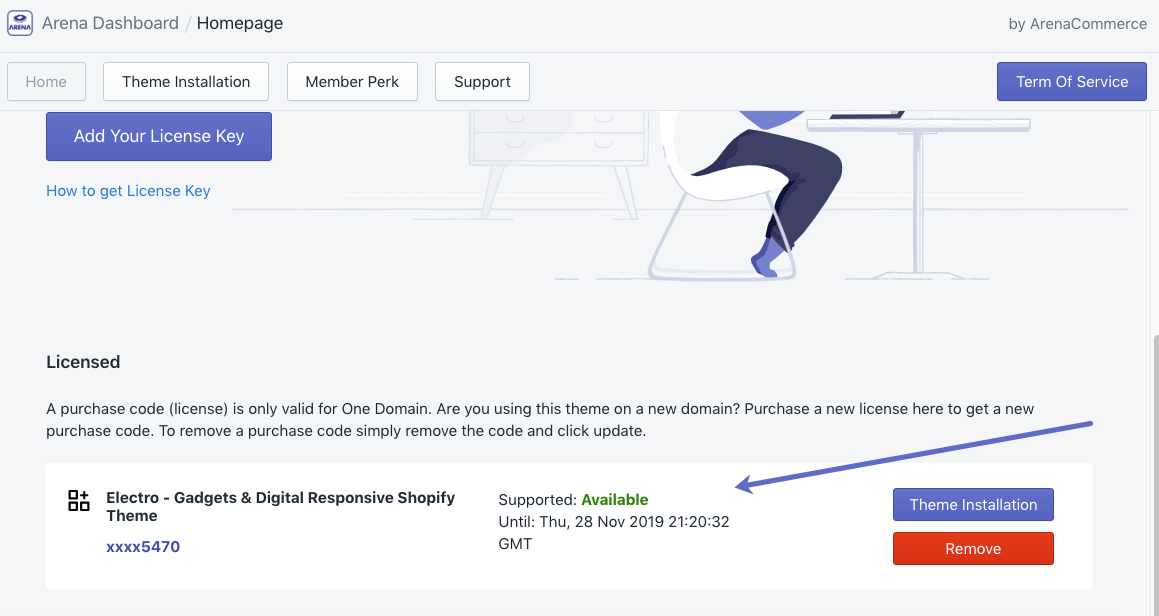Remove the Electro theme license

point(972,548)
